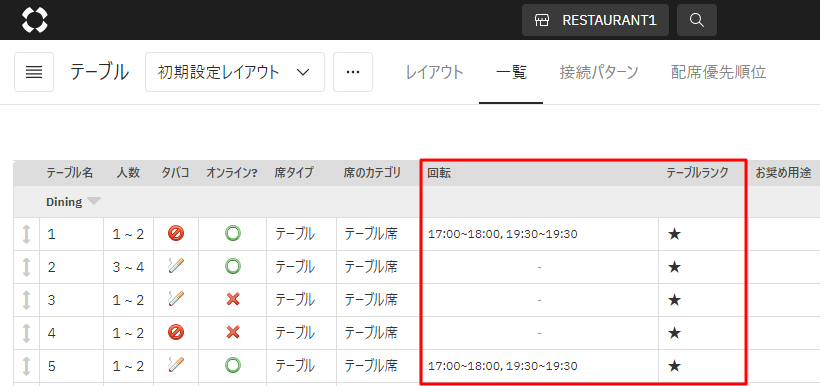Click the reorder handle for table 2

click(x=26, y=267)
